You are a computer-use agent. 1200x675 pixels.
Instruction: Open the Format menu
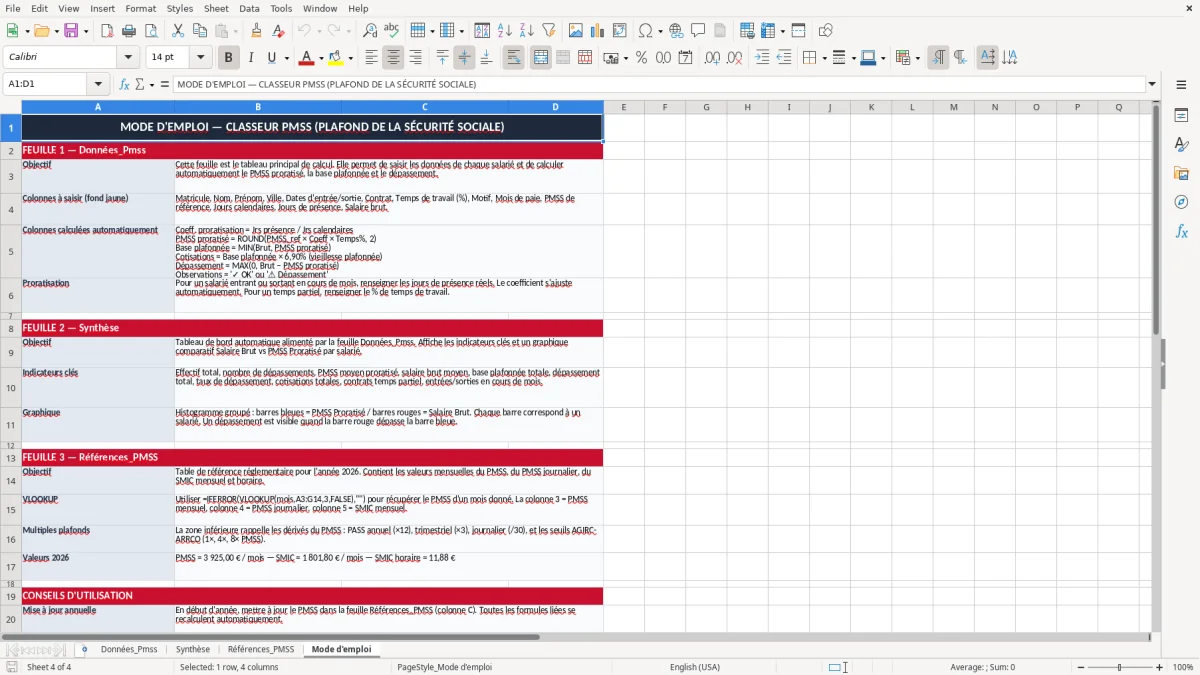(x=140, y=8)
